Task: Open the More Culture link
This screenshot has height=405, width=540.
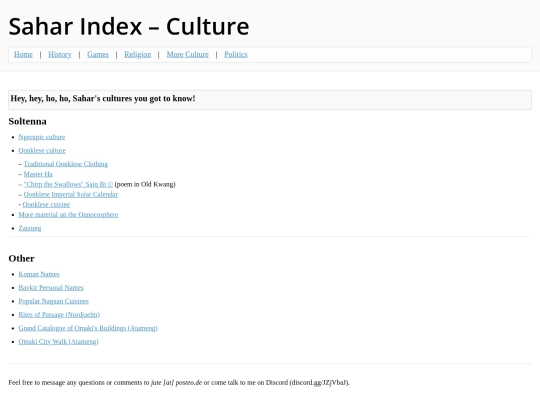Action: pyautogui.click(x=187, y=54)
